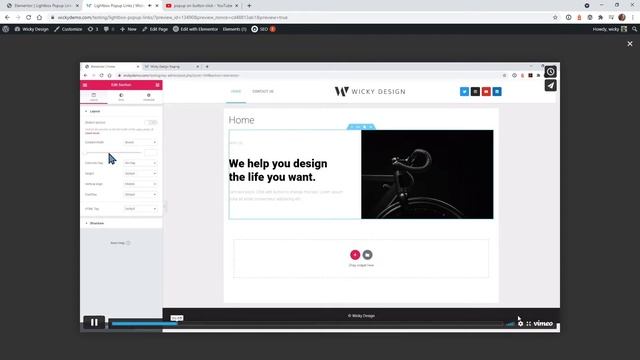Click Edit with Elementor
The height and width of the screenshot is (360, 640).
pos(196,29)
